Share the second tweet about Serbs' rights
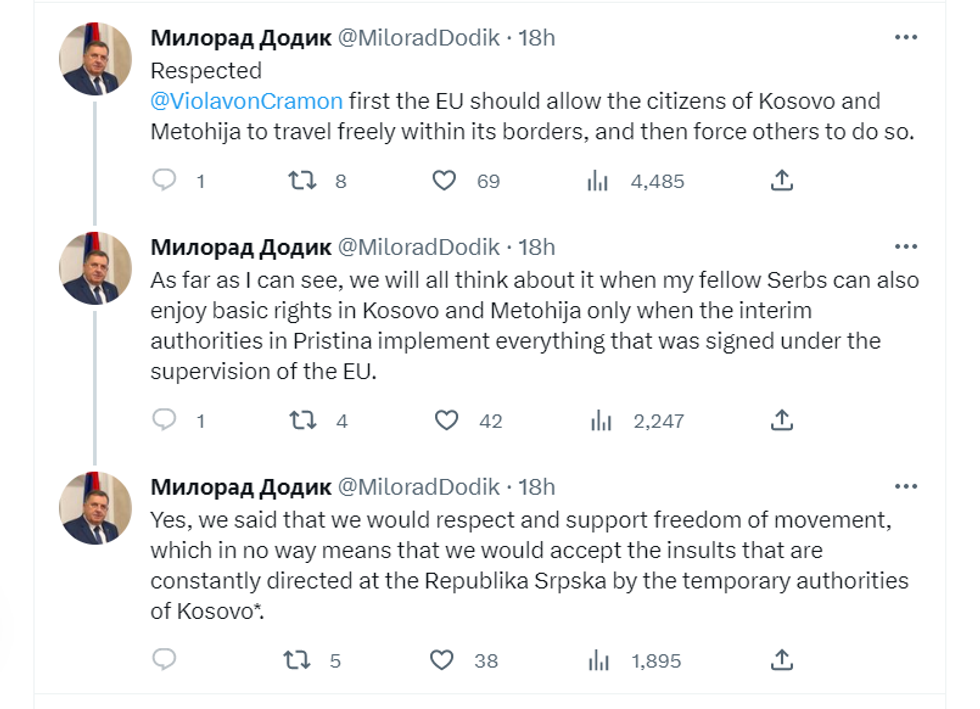This screenshot has height=709, width=980. [783, 420]
